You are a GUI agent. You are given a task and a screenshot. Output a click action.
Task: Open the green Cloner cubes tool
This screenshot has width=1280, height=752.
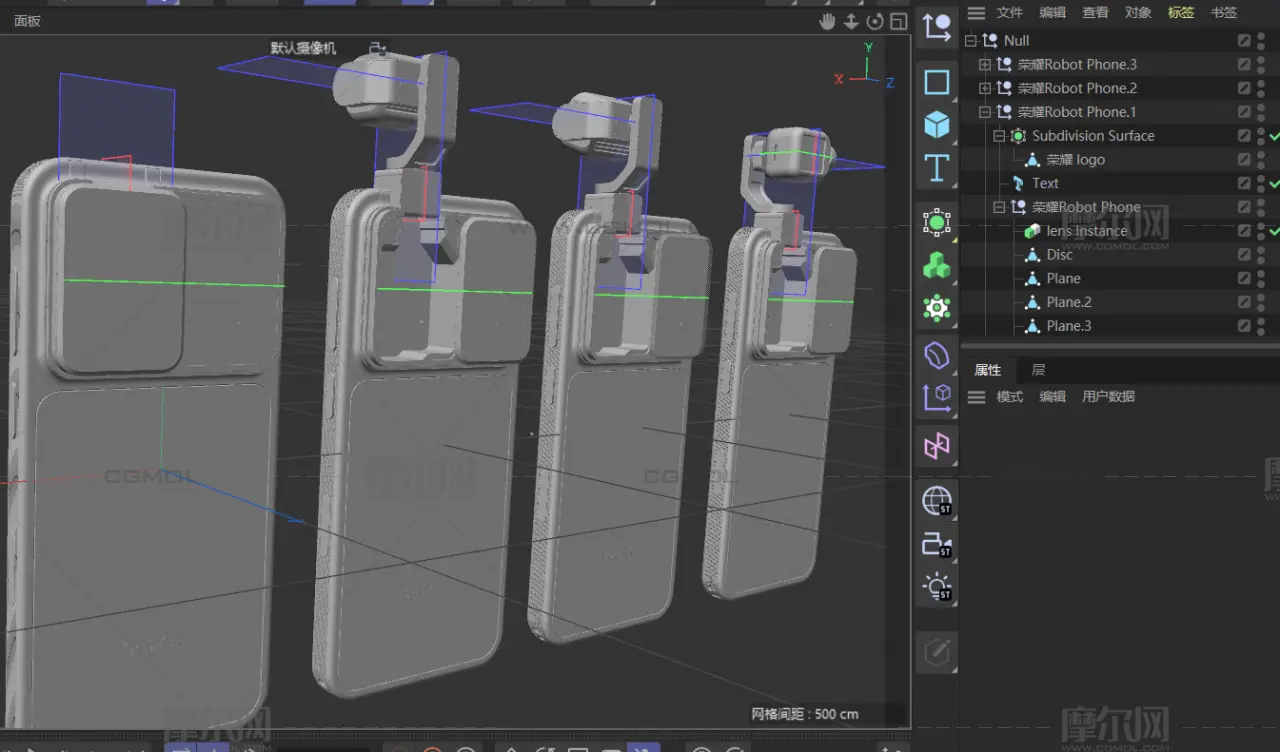coord(937,265)
